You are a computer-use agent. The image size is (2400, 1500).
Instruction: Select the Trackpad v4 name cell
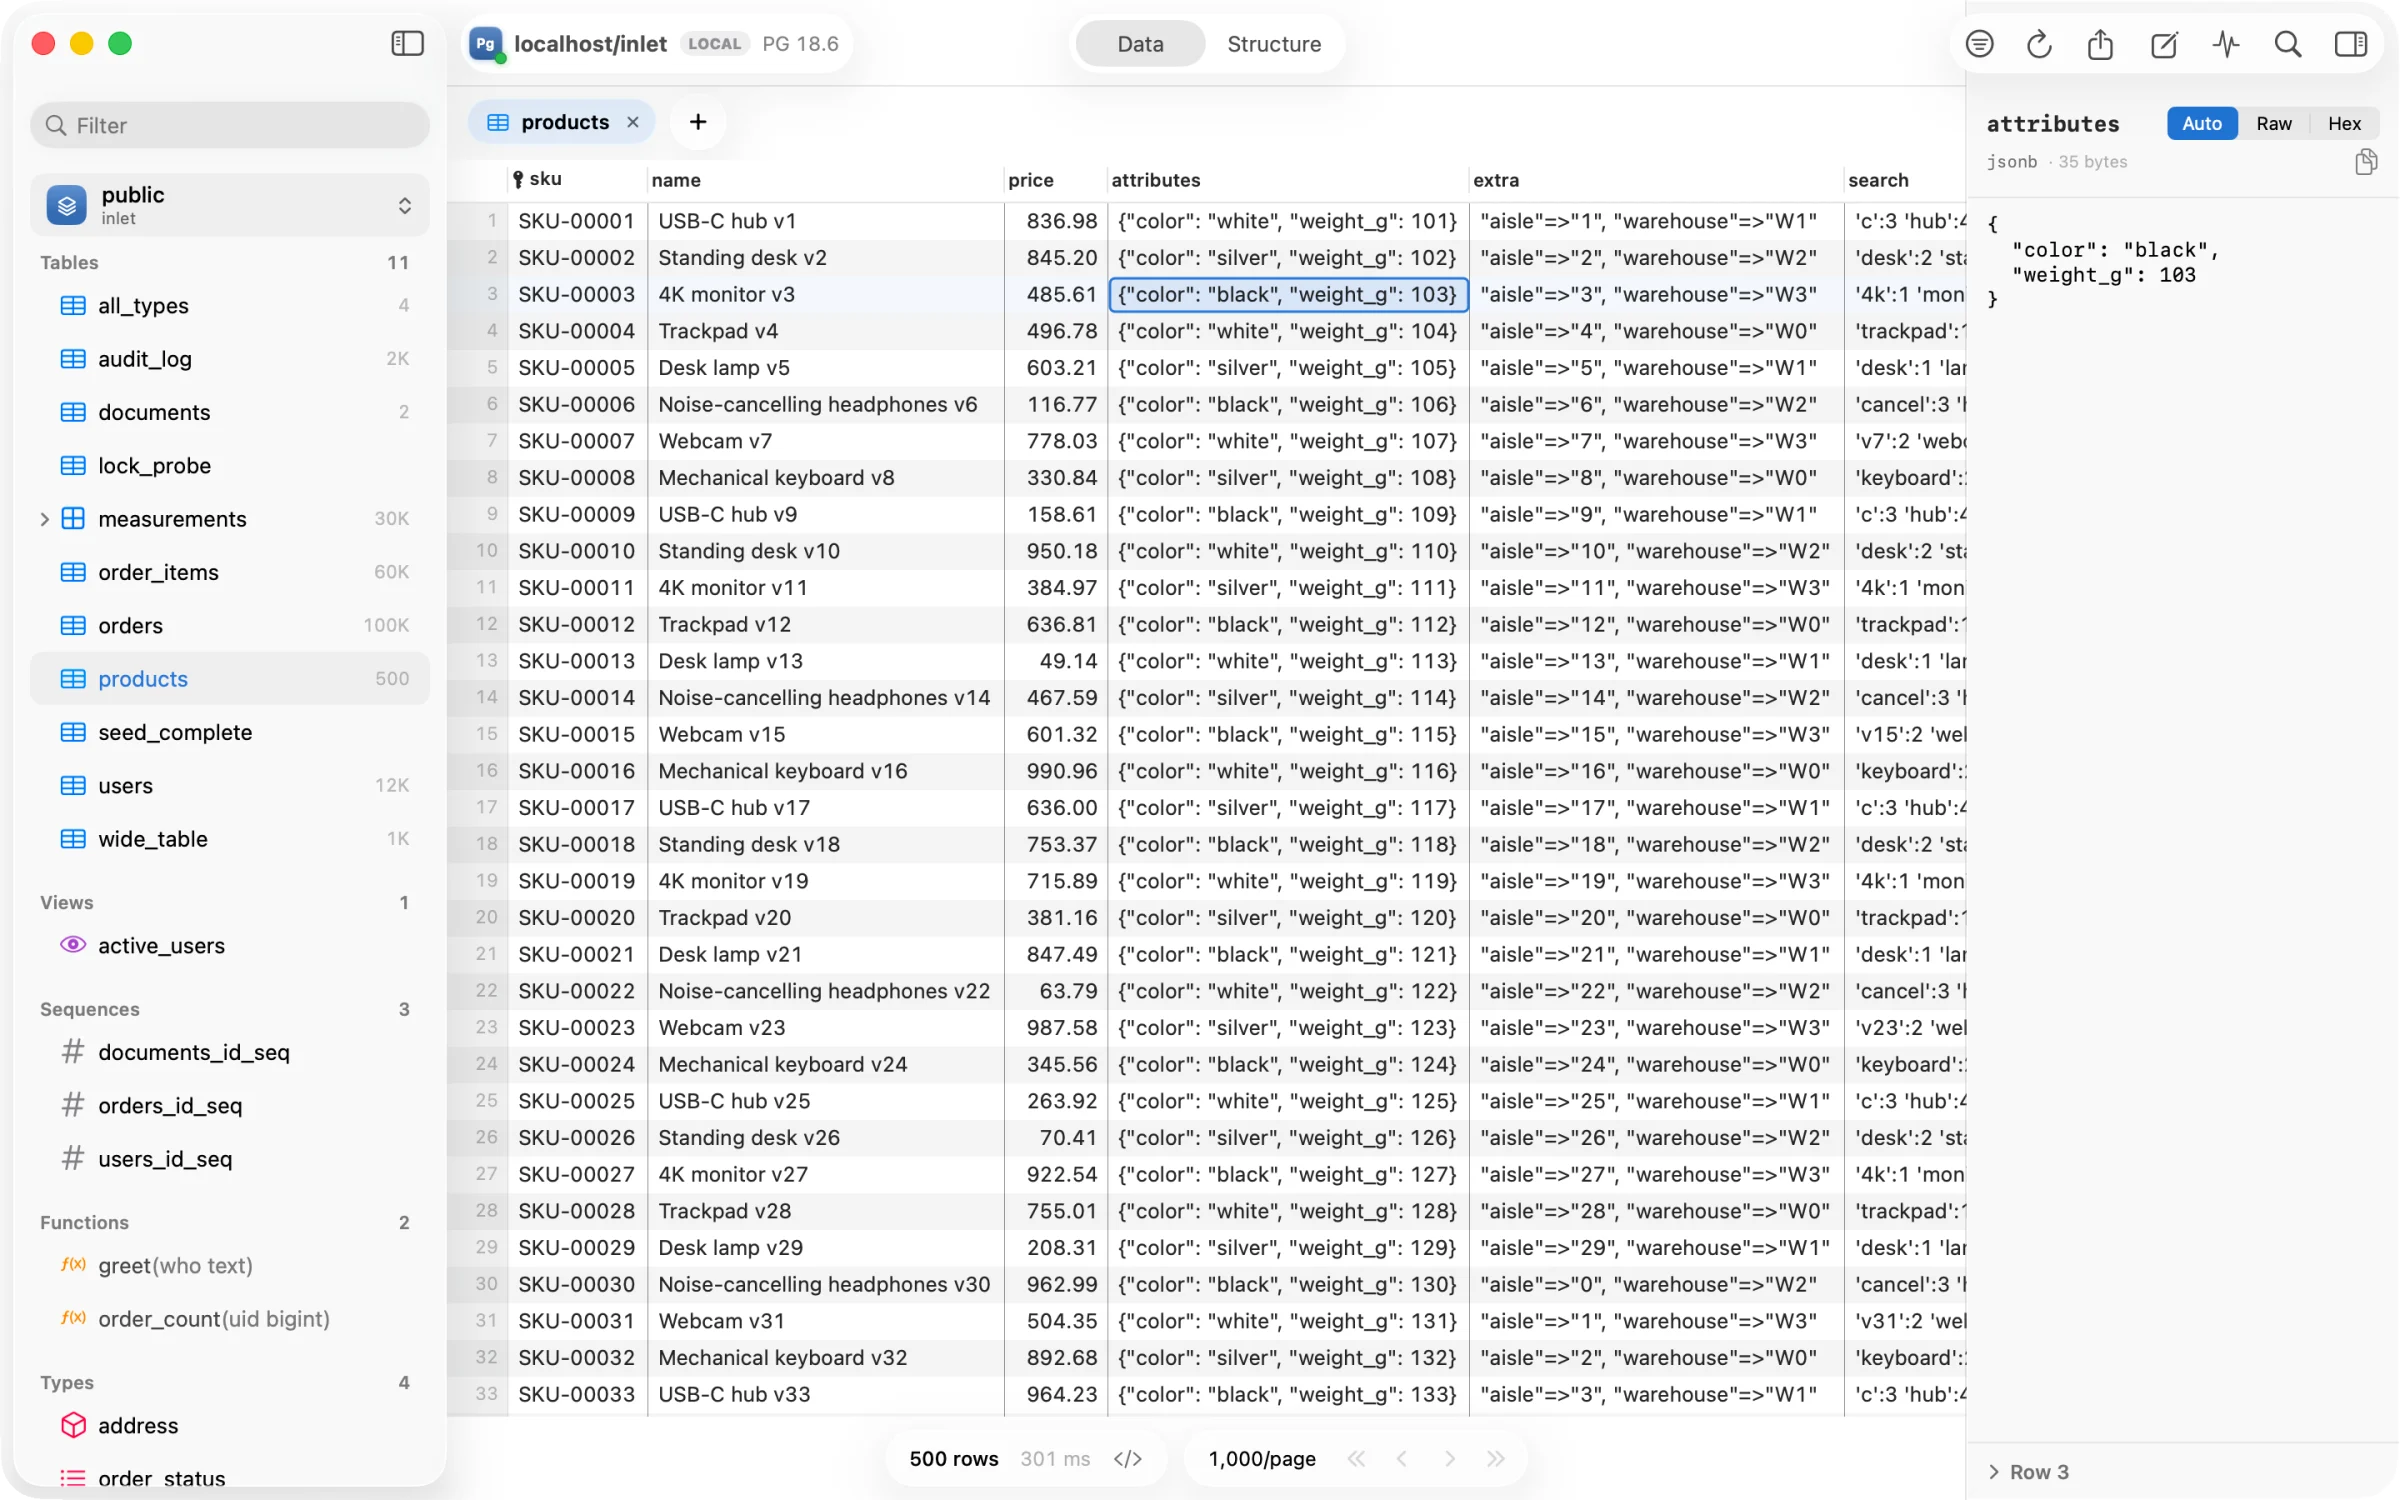tap(826, 331)
